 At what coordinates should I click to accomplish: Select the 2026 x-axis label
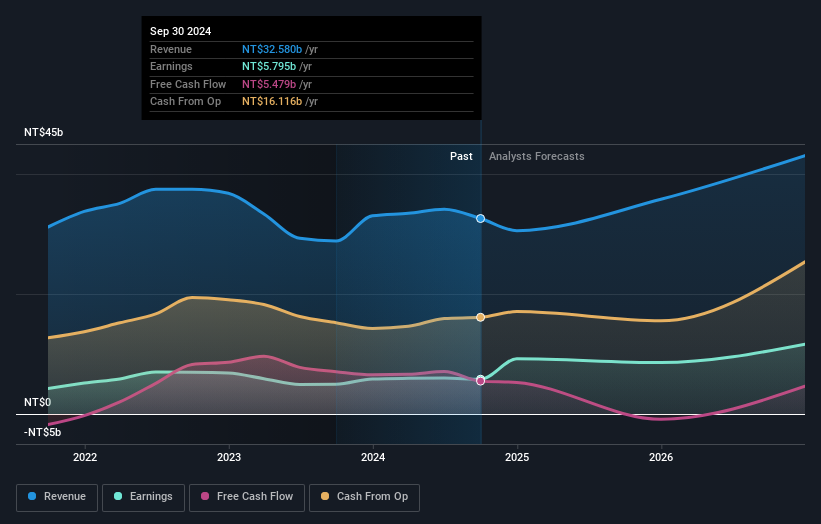coord(661,457)
